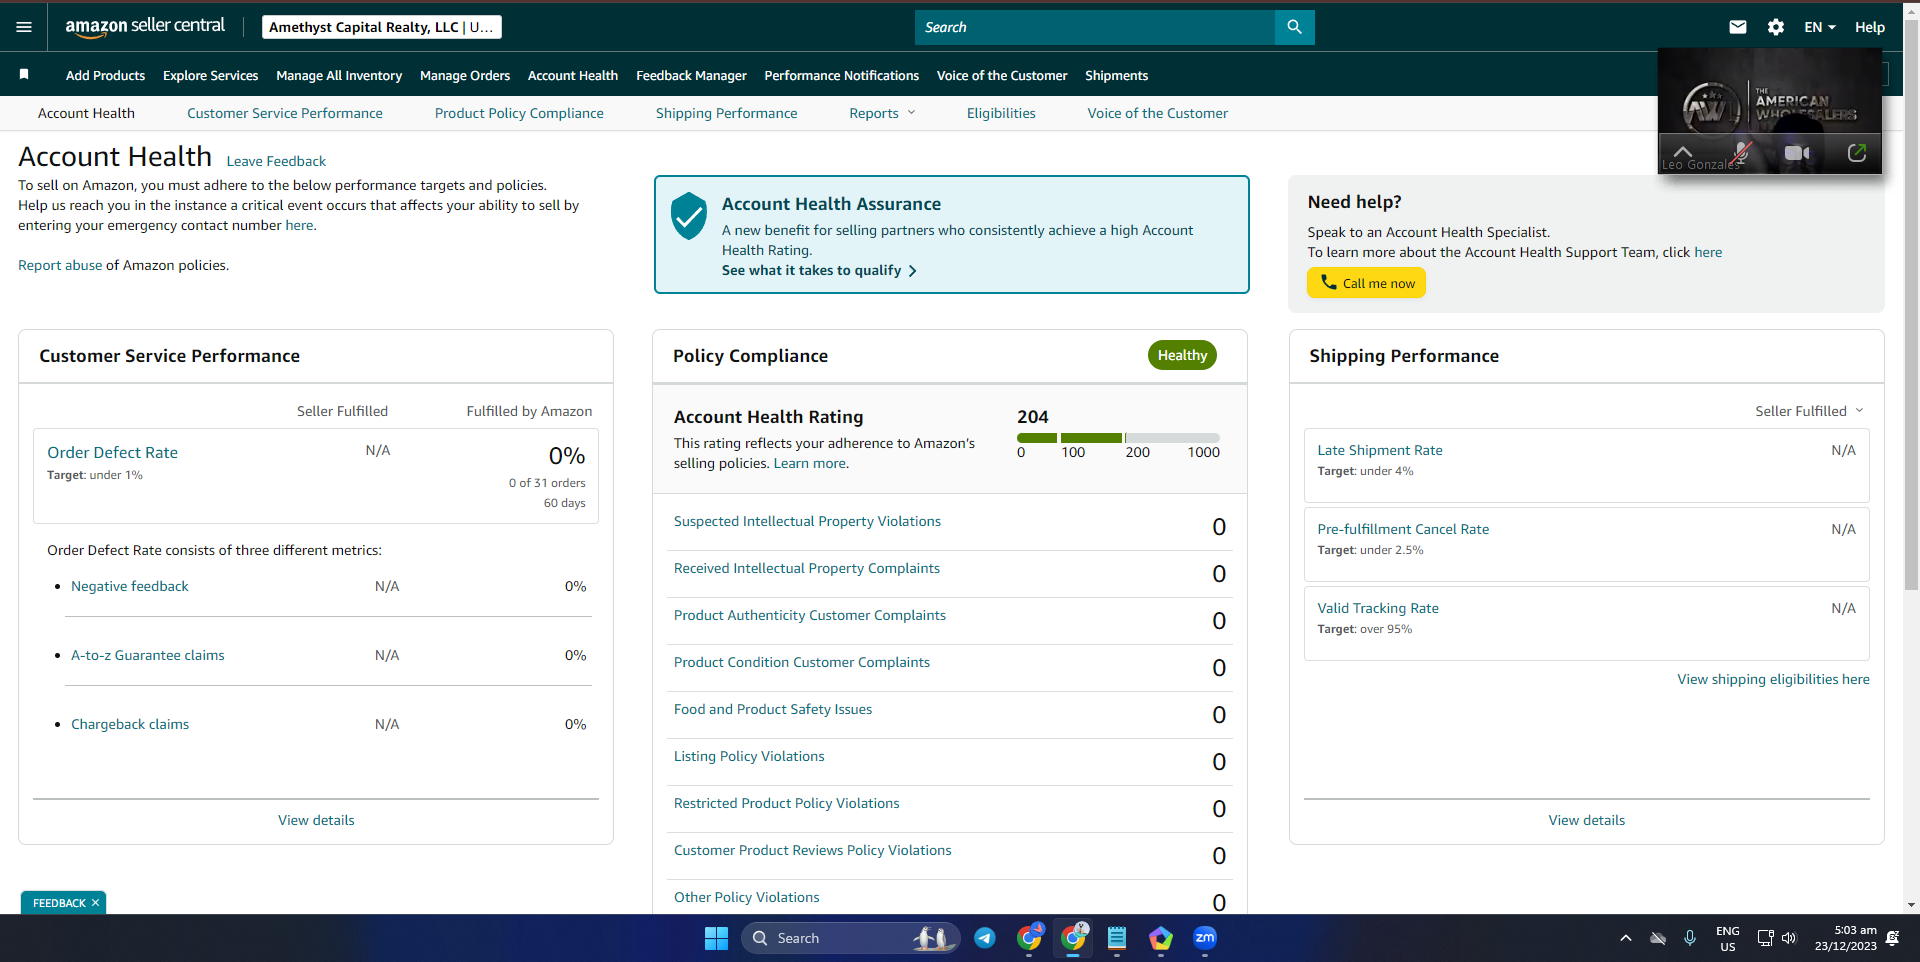Click Leave Feedback link
Viewport: 1920px width, 962px height.
tap(276, 161)
